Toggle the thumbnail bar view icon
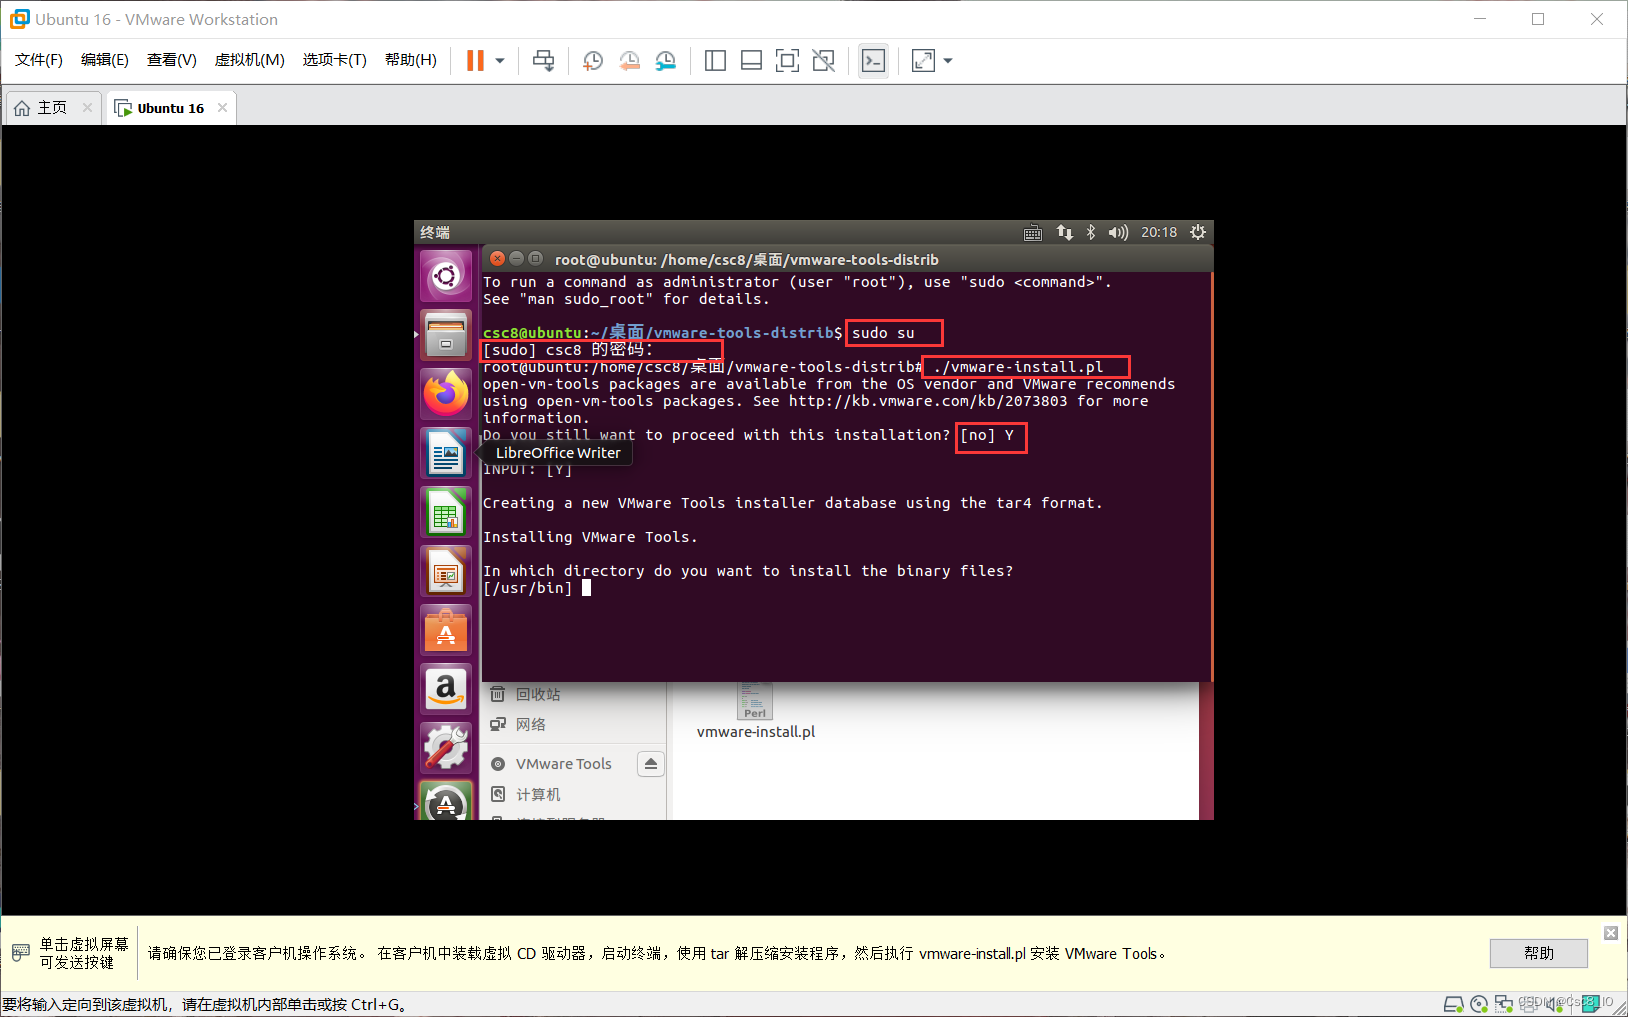The image size is (1628, 1017). pos(751,61)
